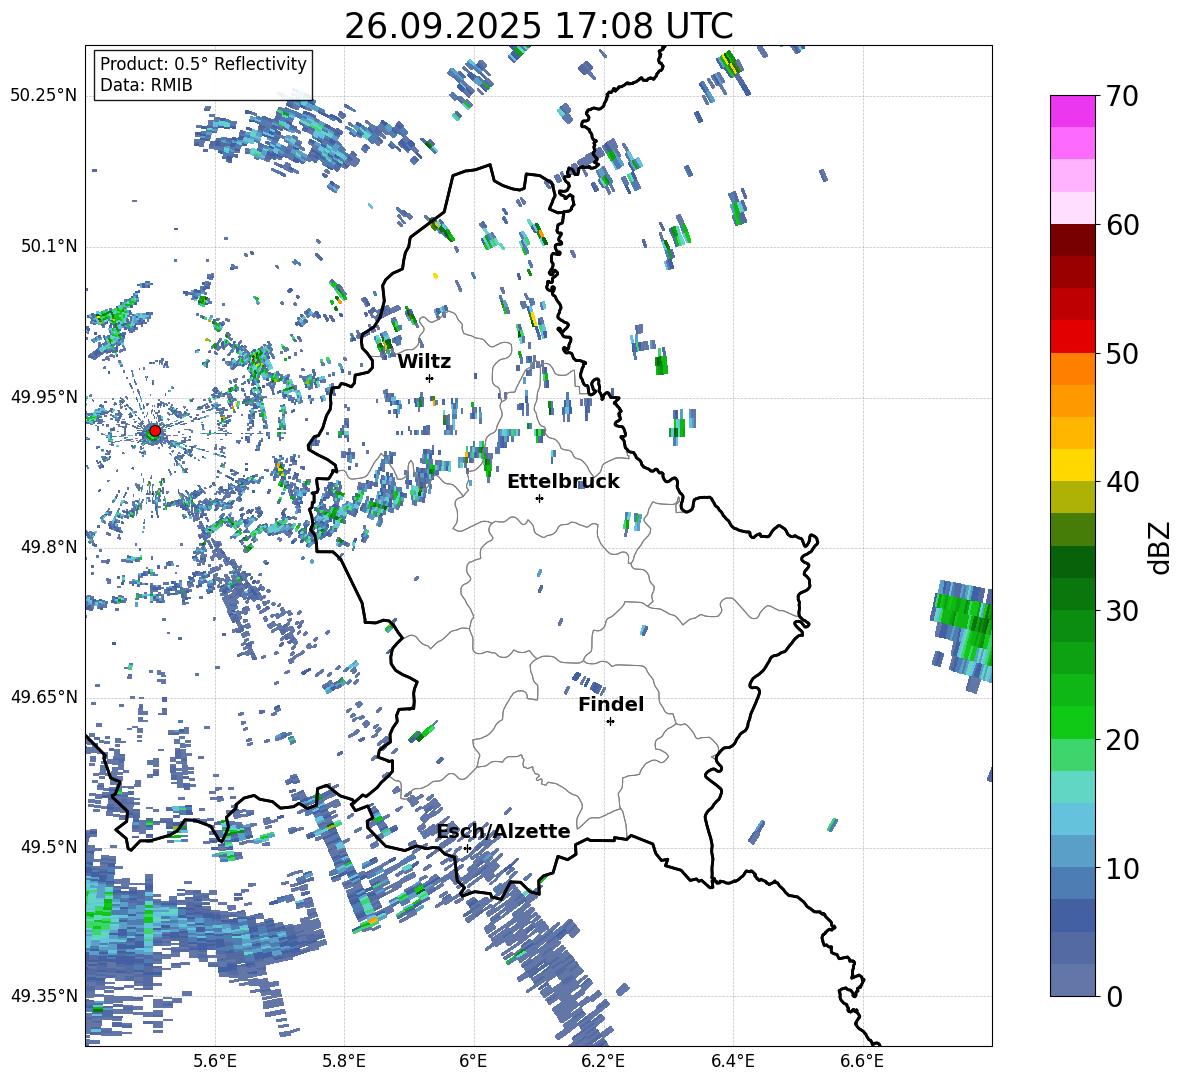
Task: Pick the yellow colorbar swatch just above 40
Action: coord(1073,465)
